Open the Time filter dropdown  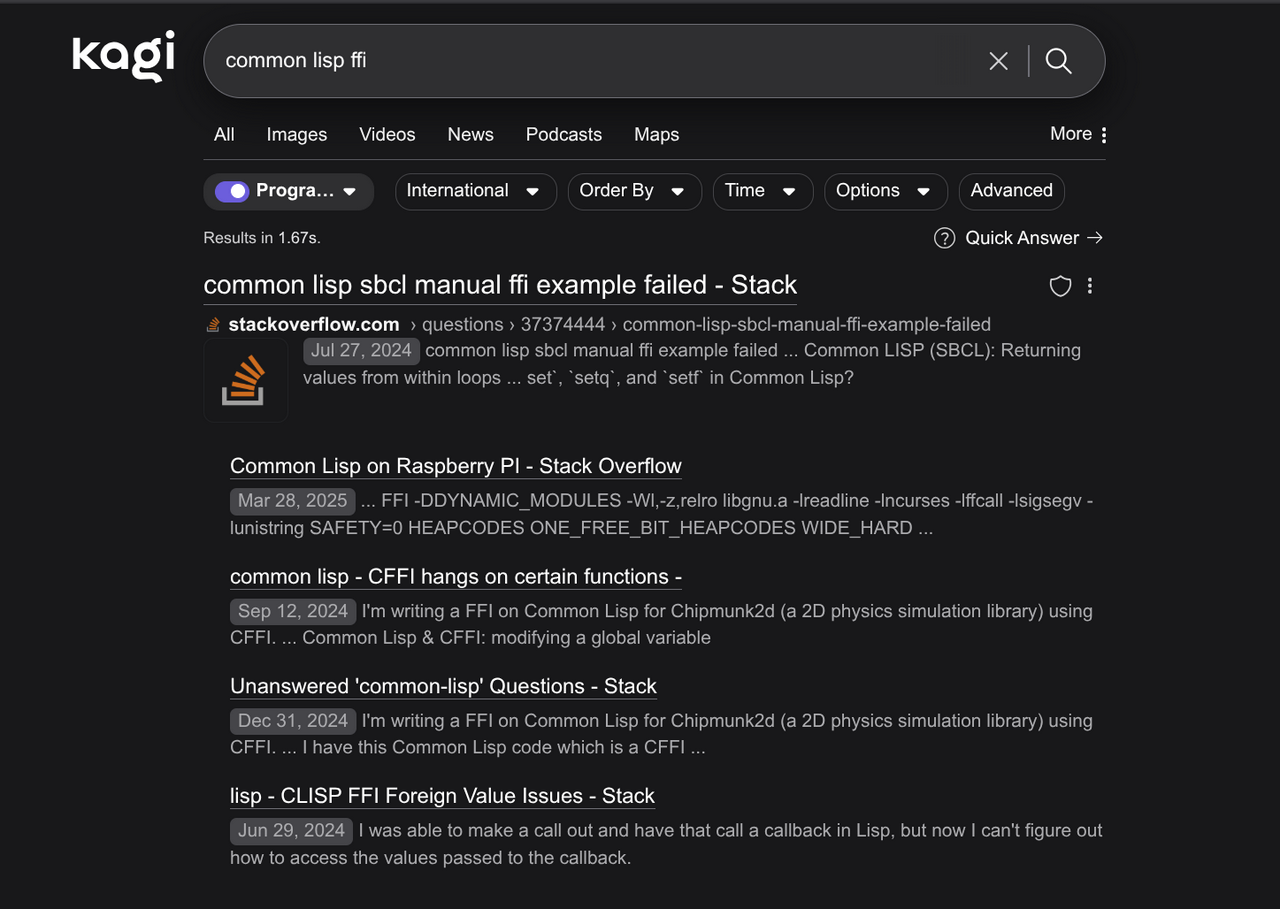[x=762, y=191]
